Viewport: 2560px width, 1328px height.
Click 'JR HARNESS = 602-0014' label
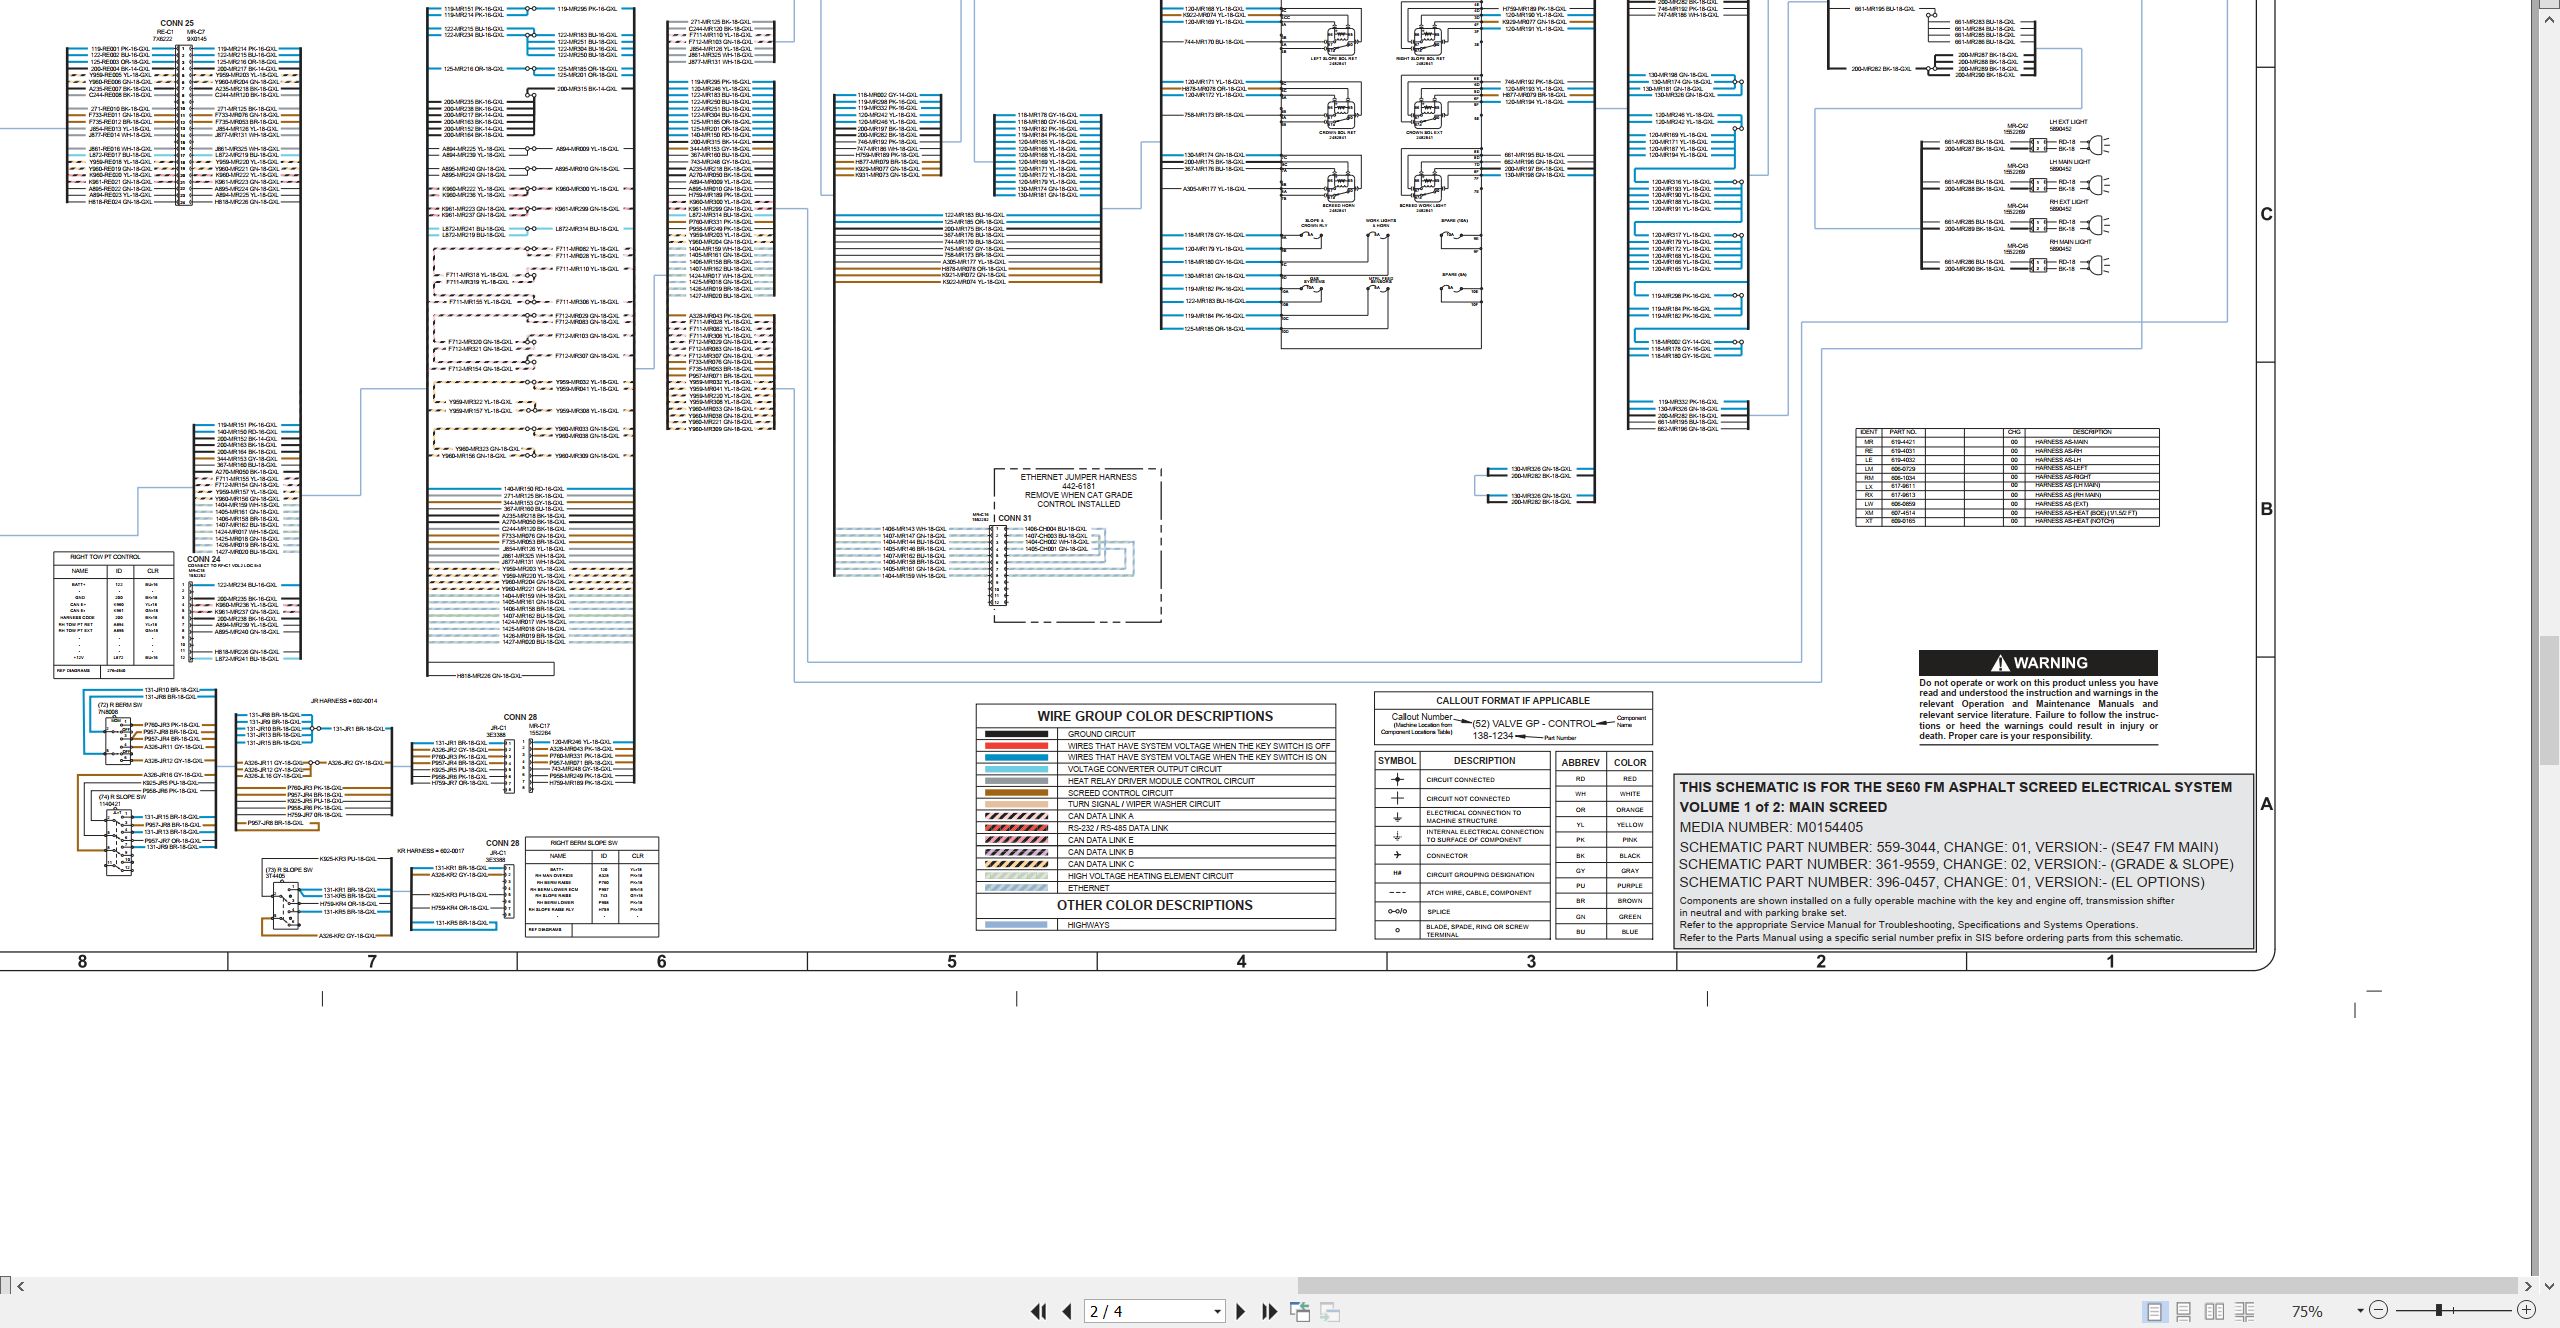(x=344, y=701)
